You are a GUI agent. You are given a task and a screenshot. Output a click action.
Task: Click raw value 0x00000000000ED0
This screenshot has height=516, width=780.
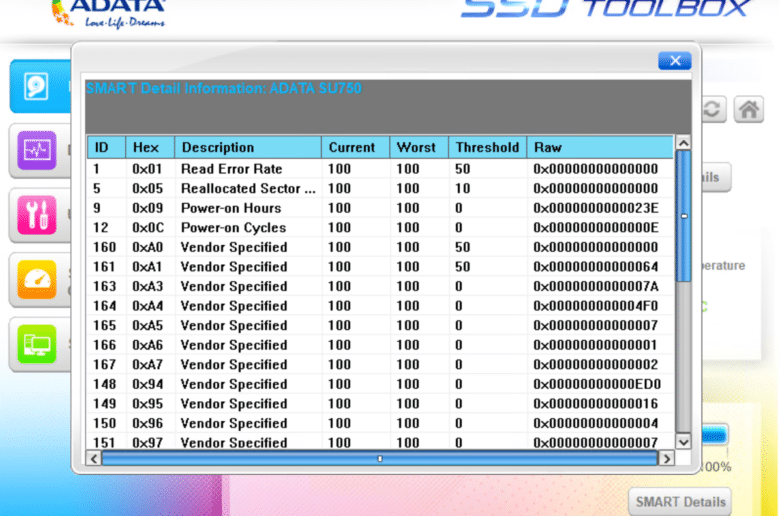(596, 384)
